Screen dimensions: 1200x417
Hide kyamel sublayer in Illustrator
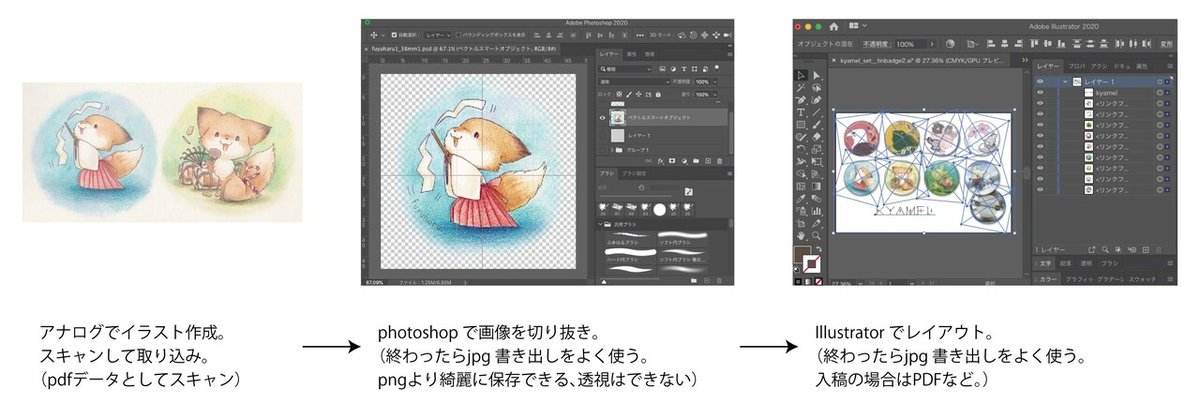[x=1040, y=92]
